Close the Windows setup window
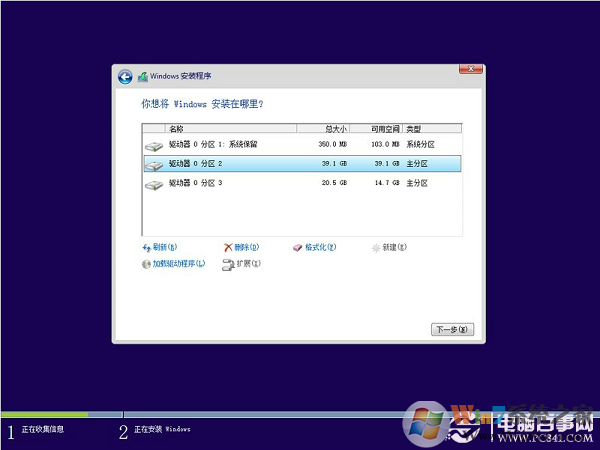Viewport: 600px width, 450px height. [472, 69]
